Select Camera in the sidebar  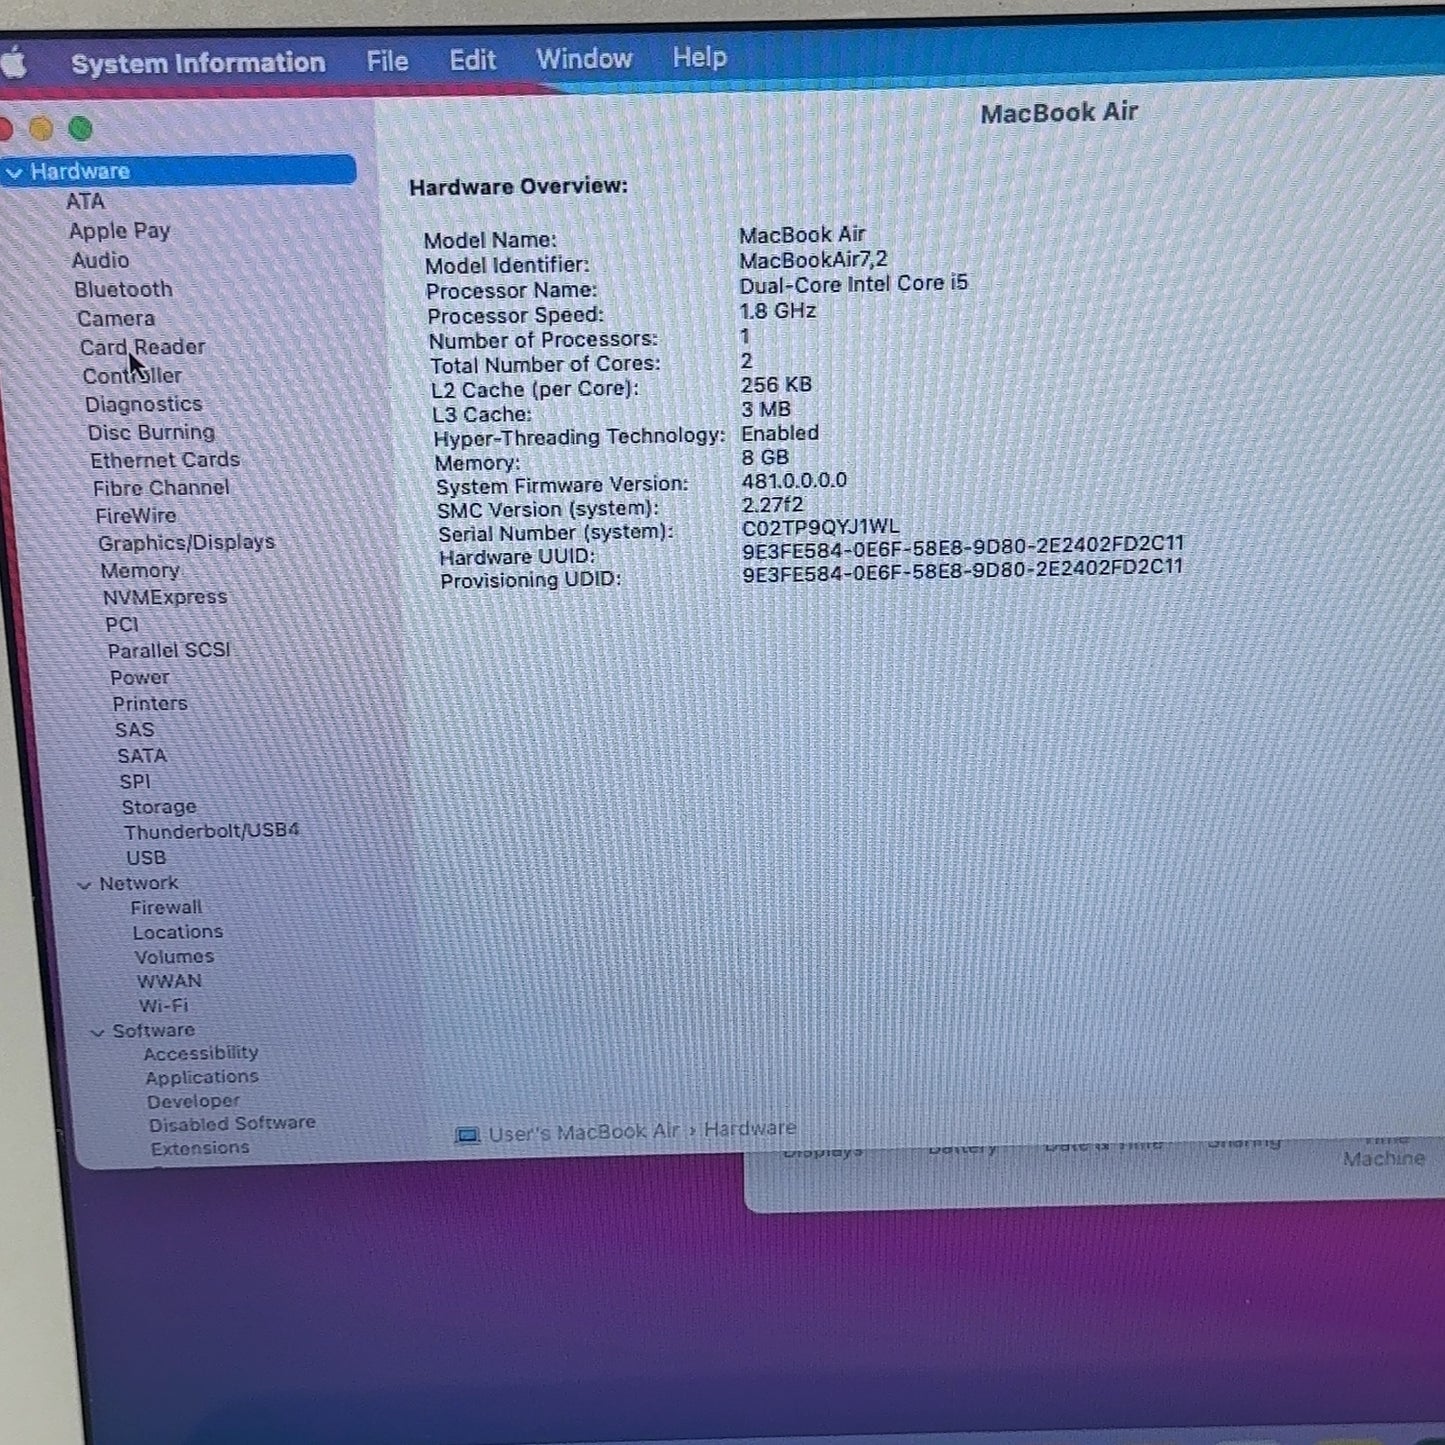116,318
